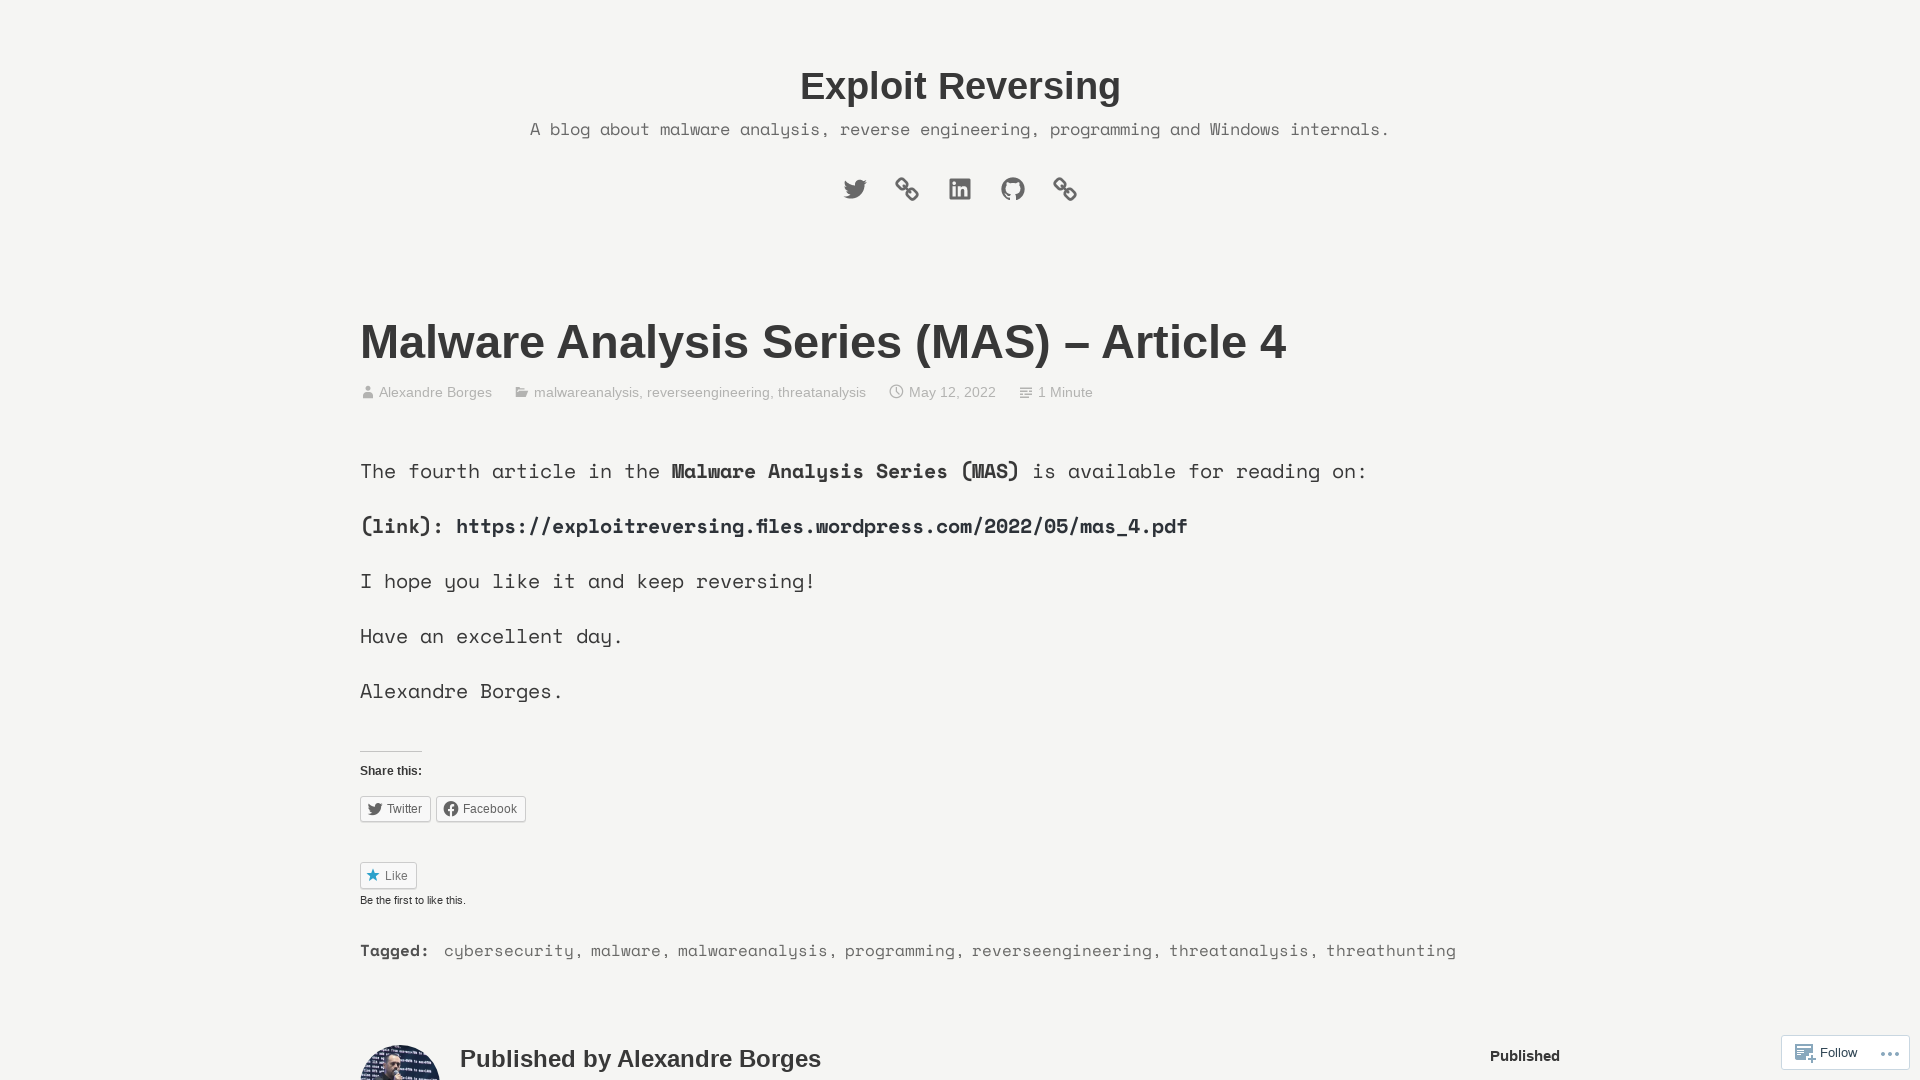Viewport: 1920px width, 1080px height.
Task: Open the MAS Article 4 PDF link
Action: (x=822, y=526)
